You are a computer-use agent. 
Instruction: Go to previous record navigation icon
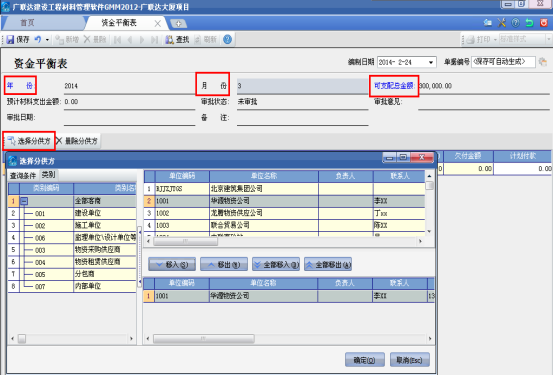[x=129, y=40]
